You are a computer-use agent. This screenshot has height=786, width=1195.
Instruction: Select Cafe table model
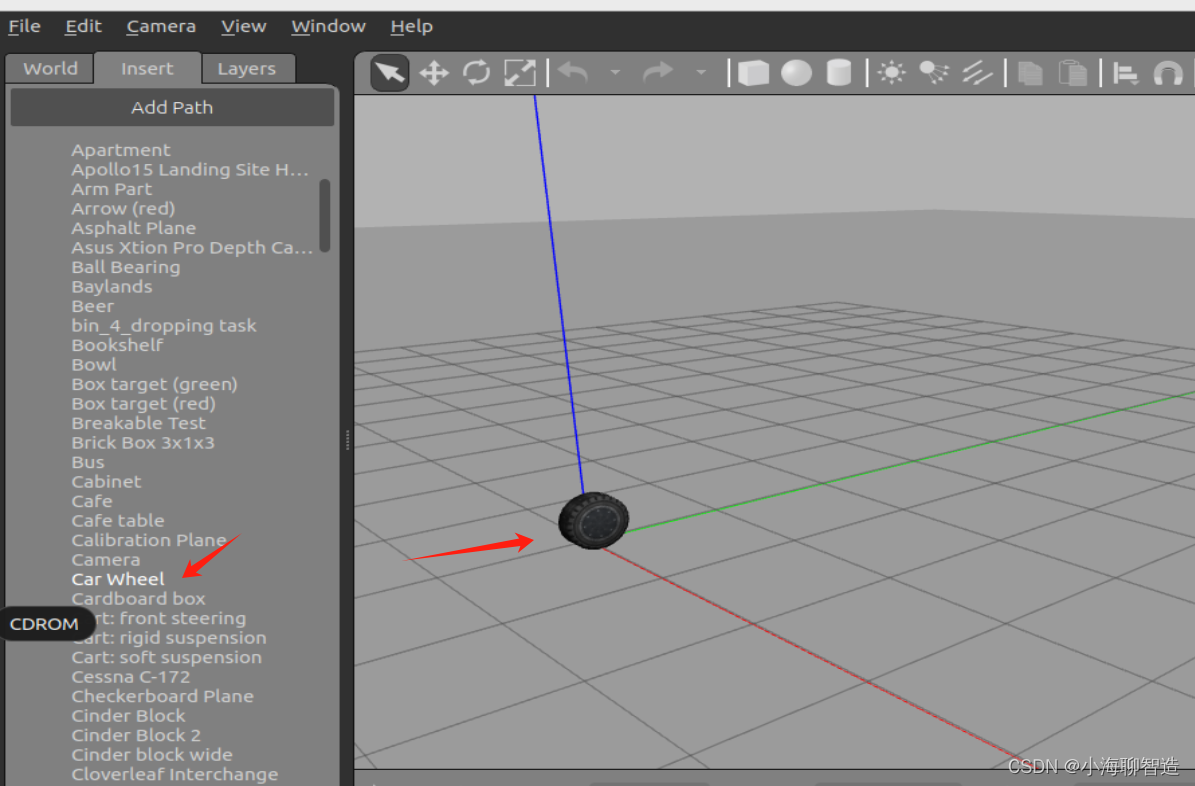118,521
